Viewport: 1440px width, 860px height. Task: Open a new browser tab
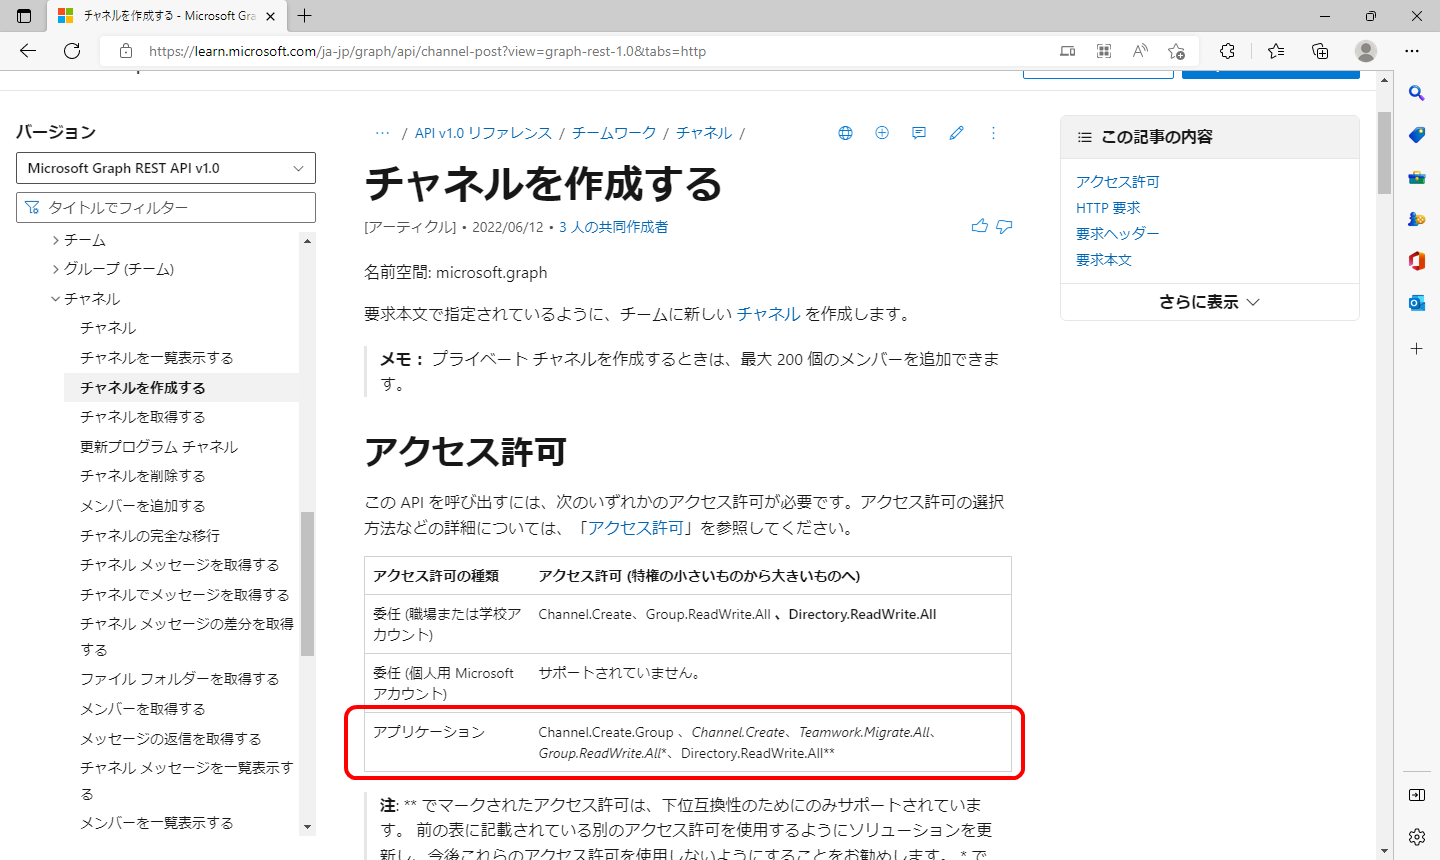[x=305, y=16]
